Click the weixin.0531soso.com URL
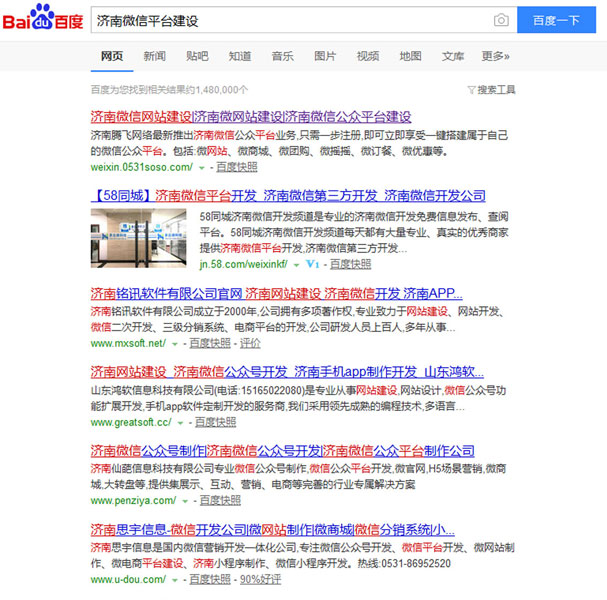This screenshot has height=600, width=607. (x=142, y=167)
